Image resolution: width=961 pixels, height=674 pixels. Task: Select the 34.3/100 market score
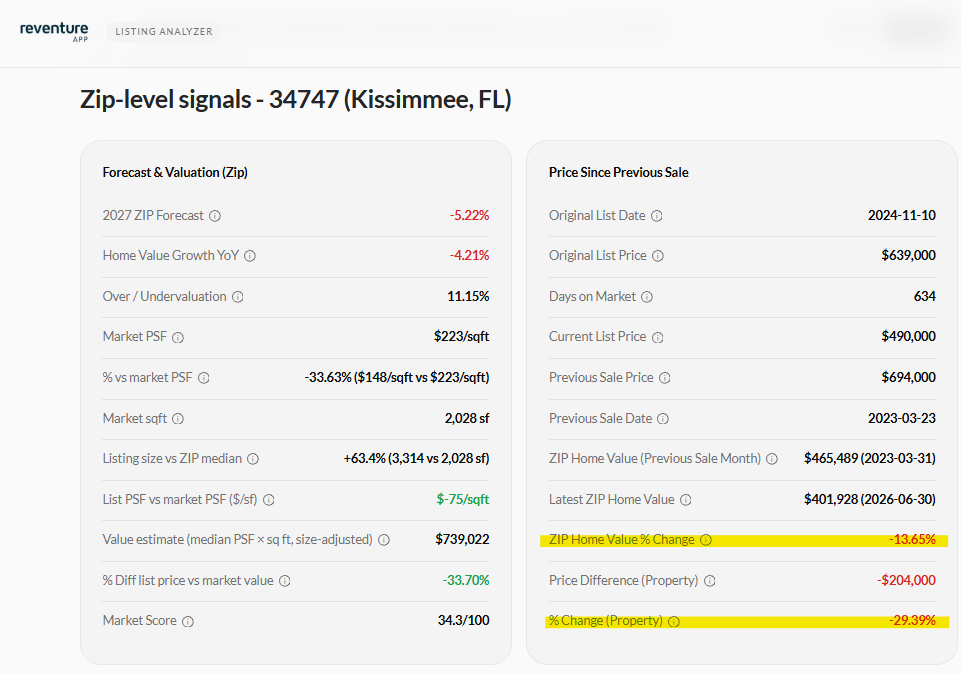pos(463,621)
